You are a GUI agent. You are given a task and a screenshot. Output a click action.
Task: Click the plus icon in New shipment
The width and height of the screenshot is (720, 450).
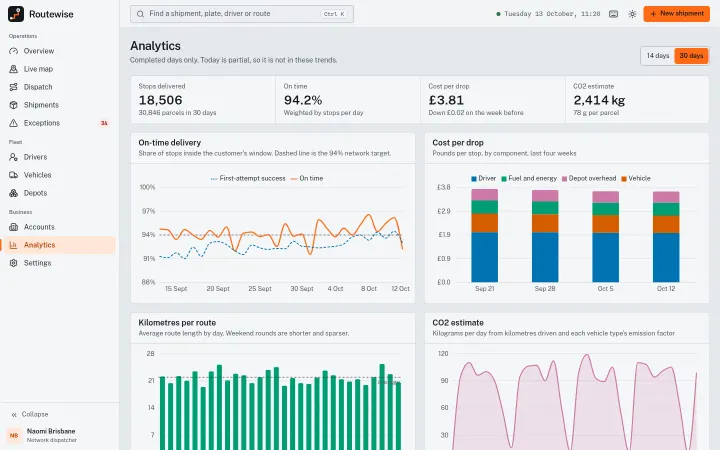[653, 14]
